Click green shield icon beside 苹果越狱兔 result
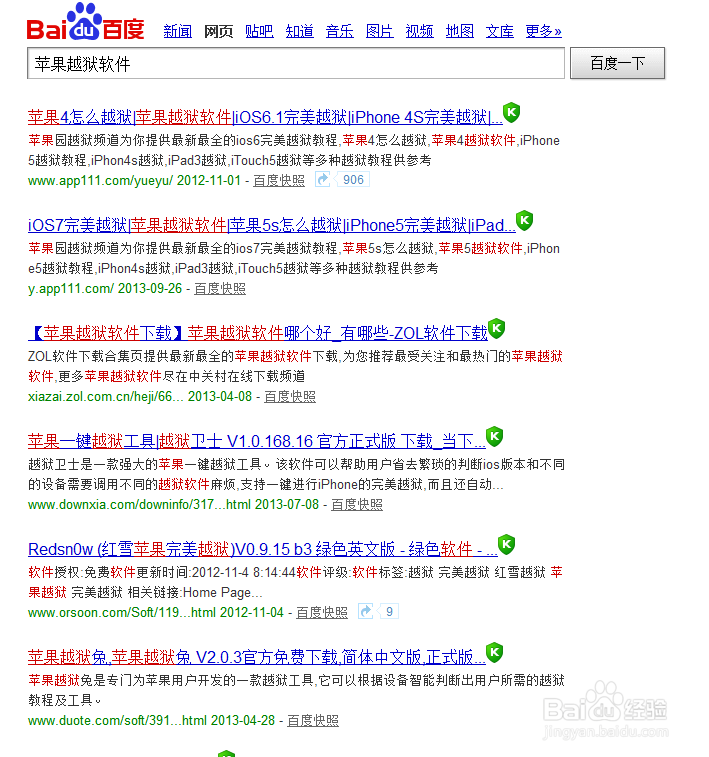Image resolution: width=709 pixels, height=757 pixels. click(x=494, y=653)
